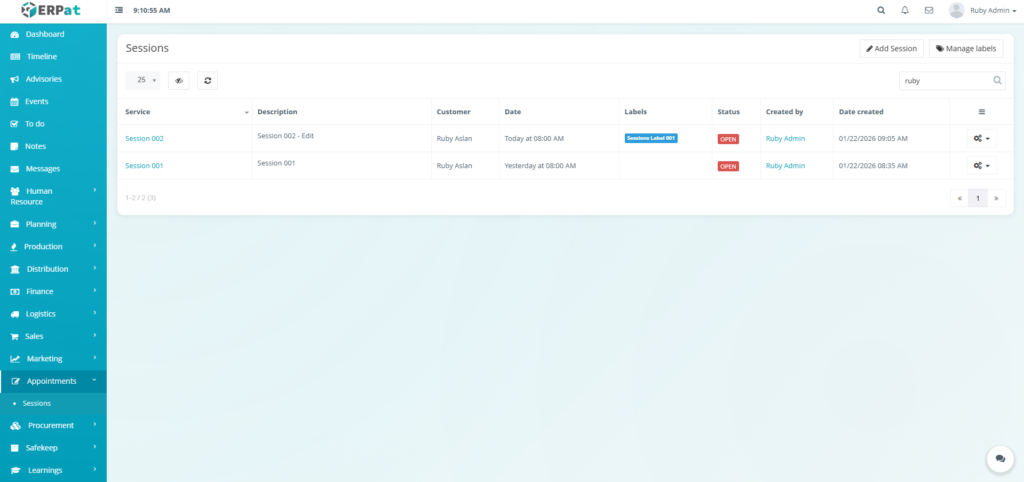Click the Add Session button

tap(891, 48)
